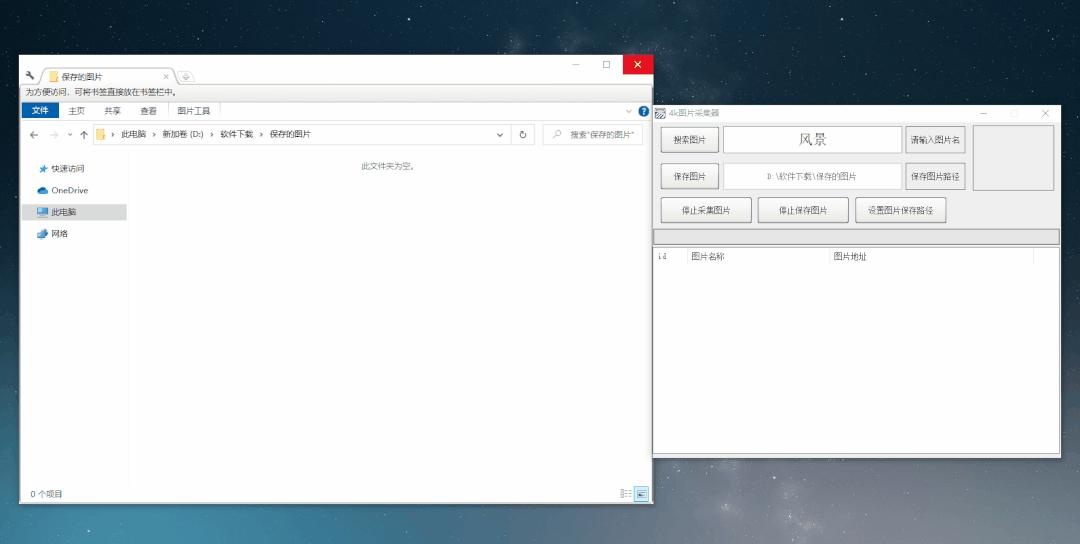Viewport: 1080px width, 544px height.
Task: Switch Explorer to large icons view
Action: (641, 494)
